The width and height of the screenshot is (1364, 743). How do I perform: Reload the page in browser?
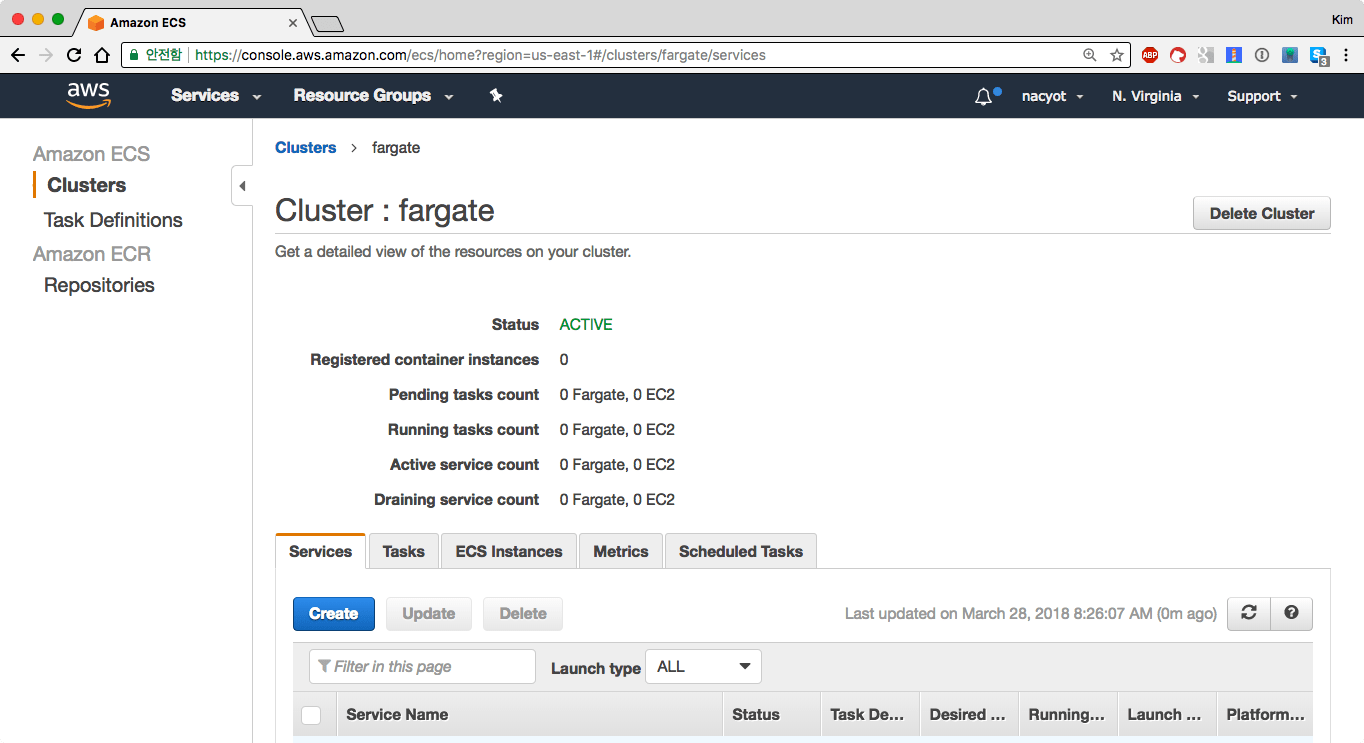[x=74, y=55]
